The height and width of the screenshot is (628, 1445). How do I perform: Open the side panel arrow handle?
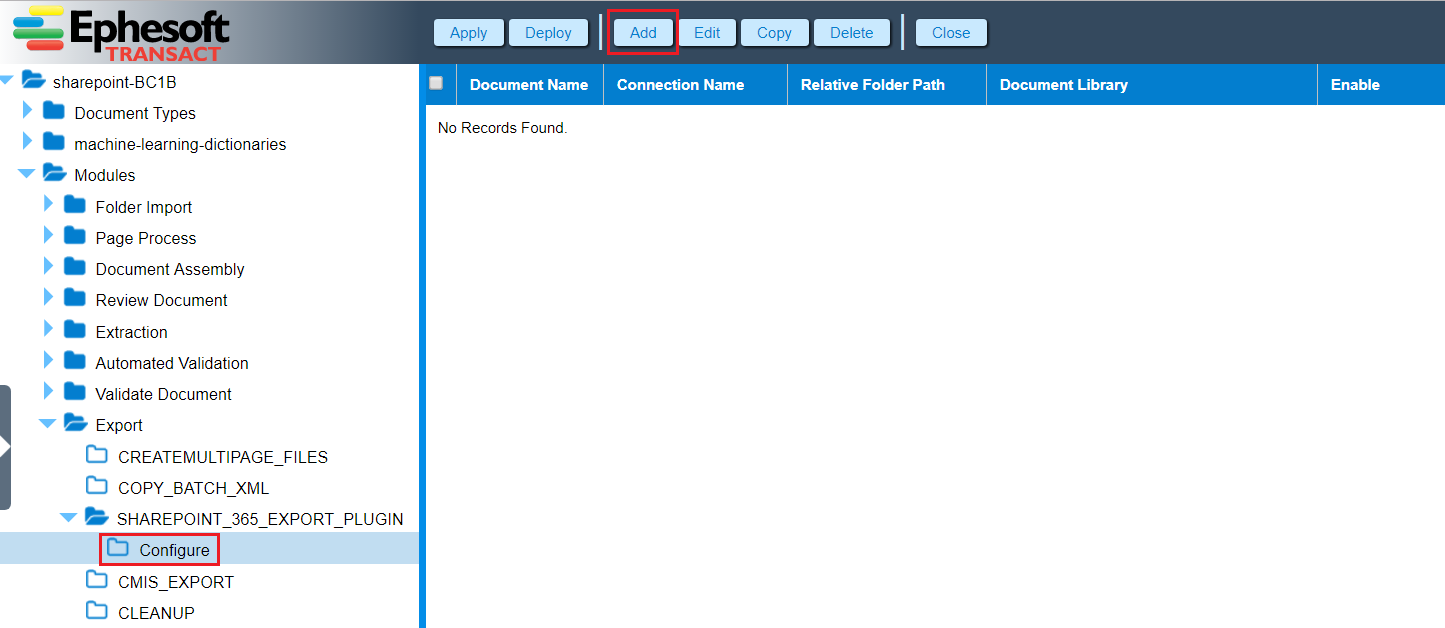pyautogui.click(x=5, y=447)
